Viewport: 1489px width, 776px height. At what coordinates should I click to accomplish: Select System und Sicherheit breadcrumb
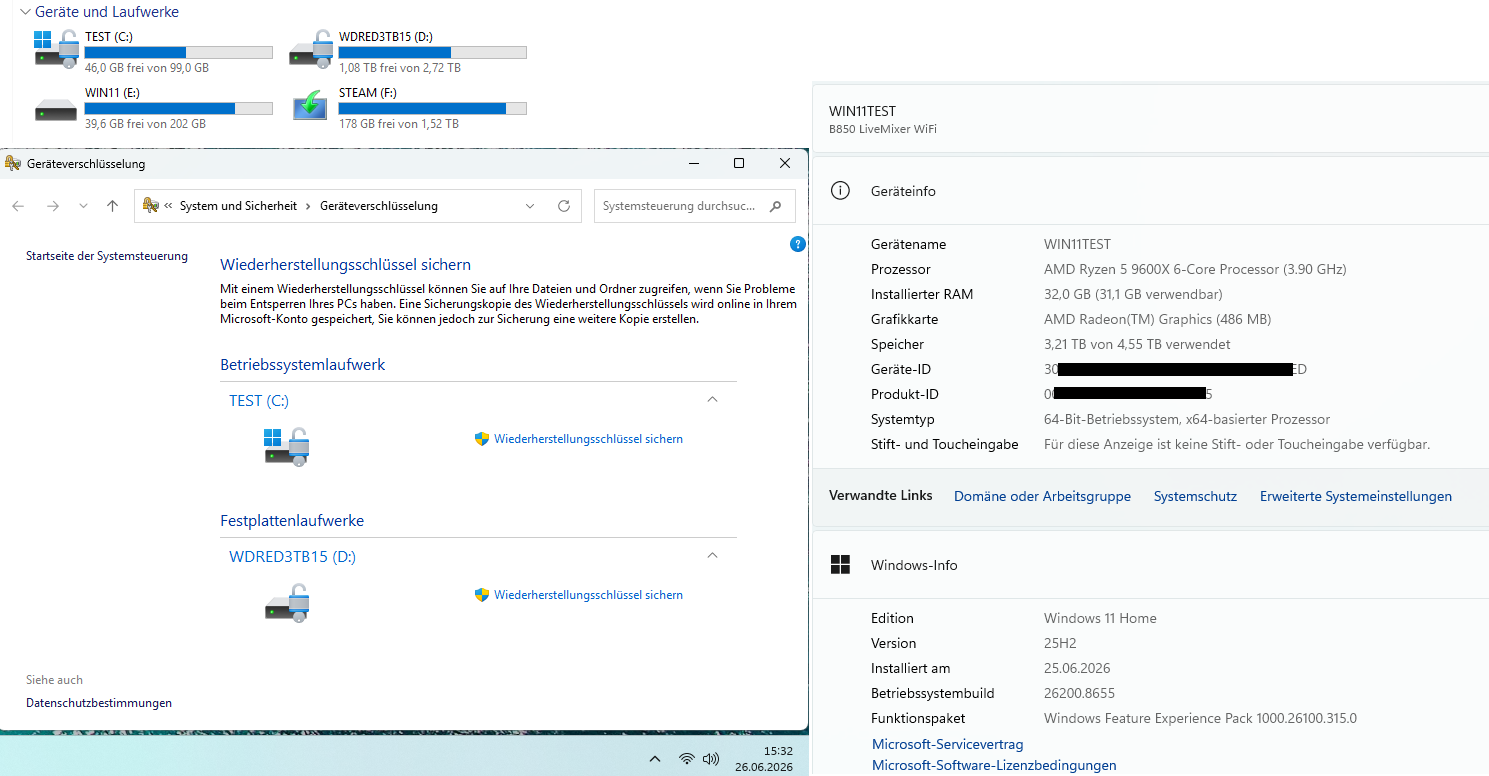[238, 206]
